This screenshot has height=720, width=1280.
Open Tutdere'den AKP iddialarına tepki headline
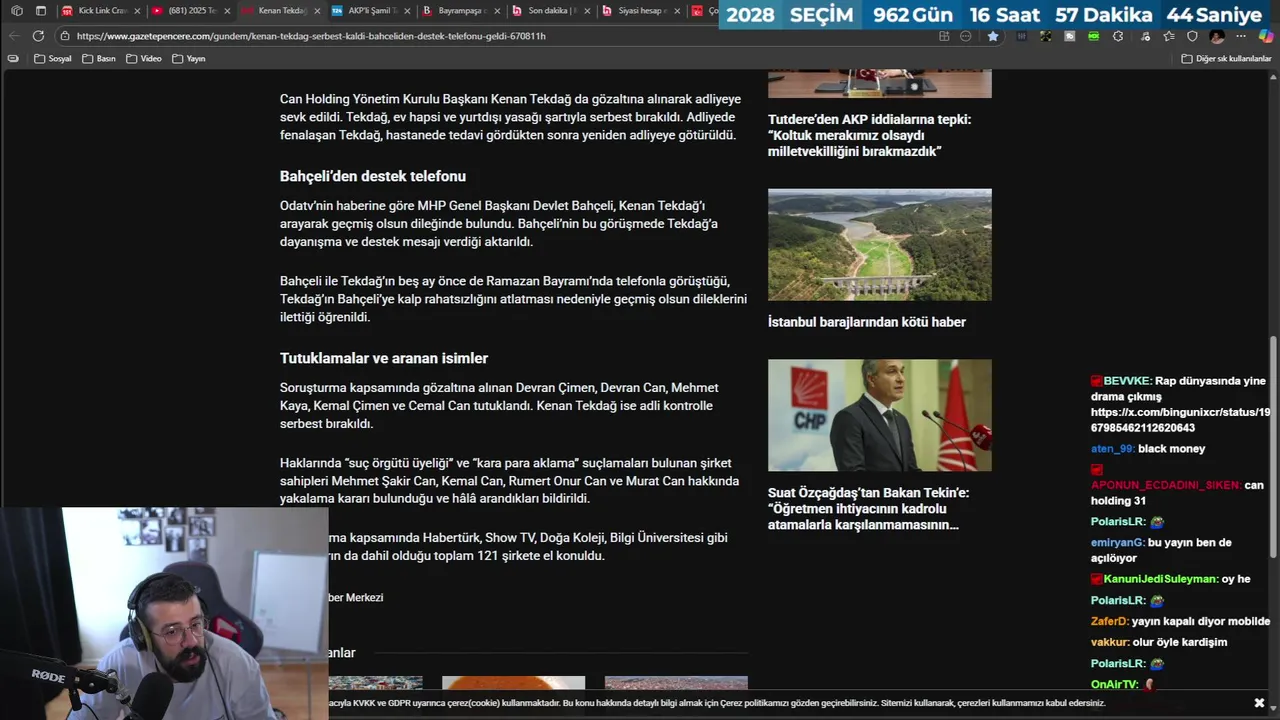coord(869,135)
